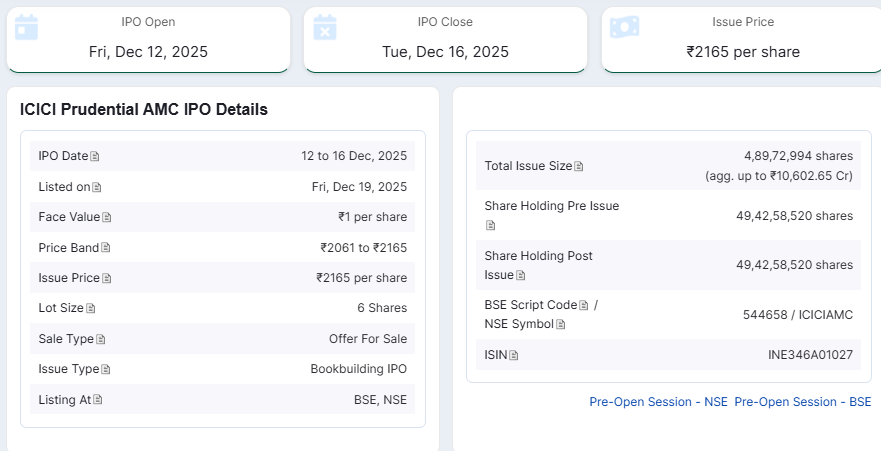This screenshot has width=881, height=451.
Task: Click the Price Band info icon
Action: pos(106,248)
